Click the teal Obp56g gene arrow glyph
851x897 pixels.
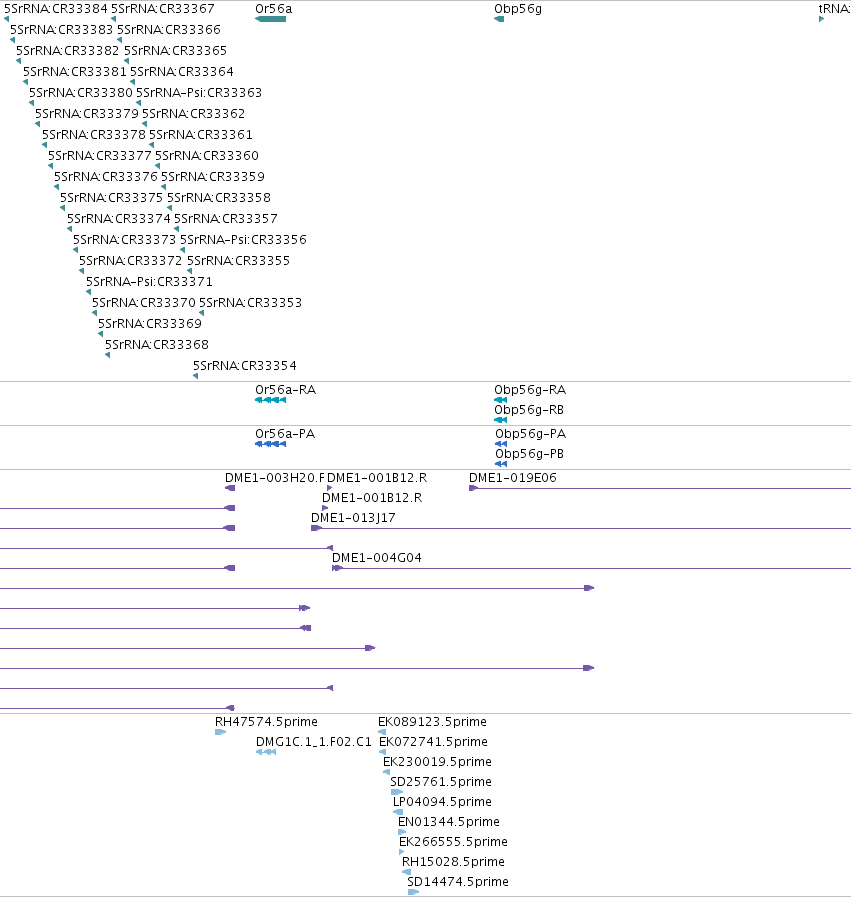tap(499, 19)
